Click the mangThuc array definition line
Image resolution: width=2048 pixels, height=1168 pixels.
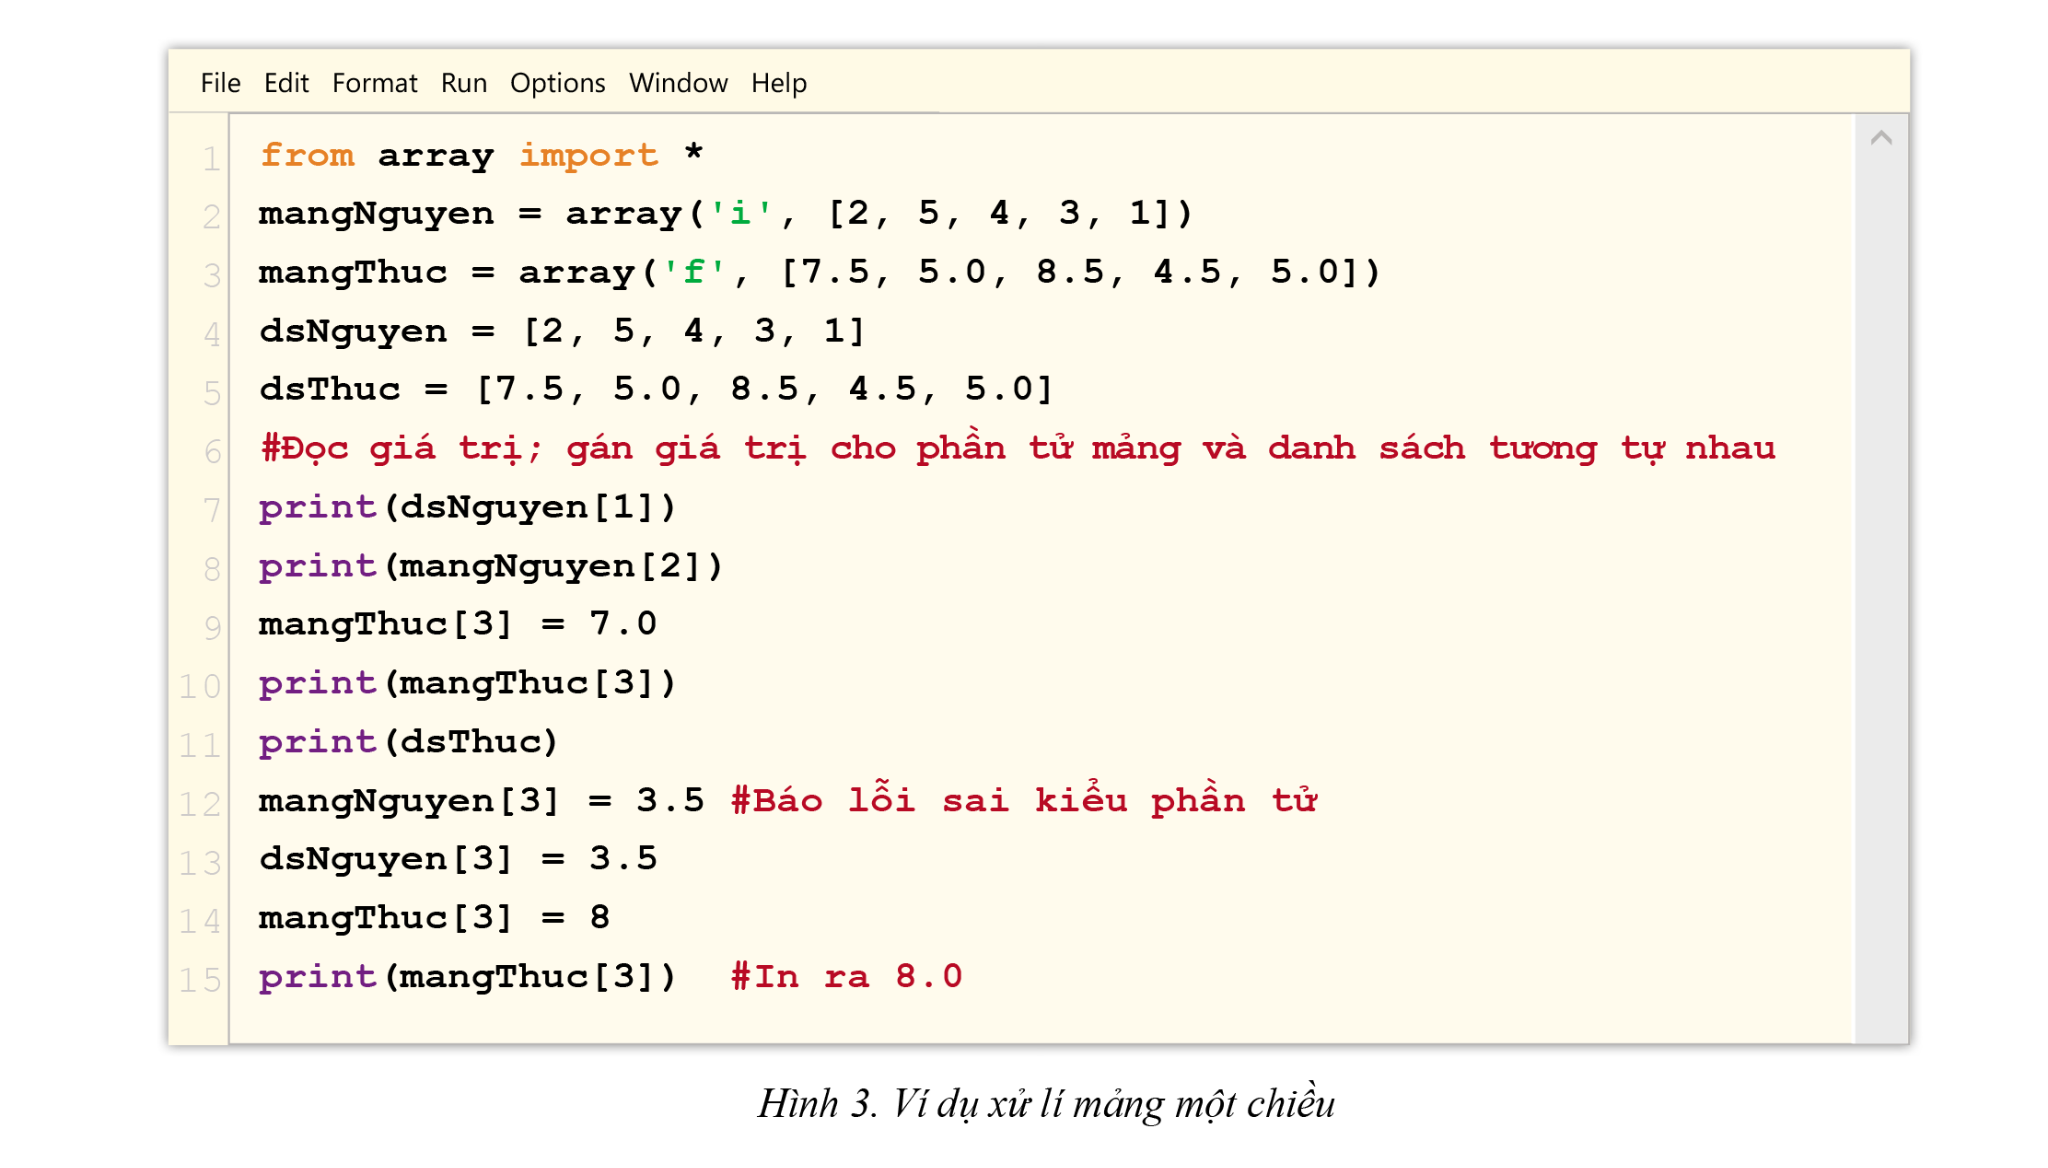819,271
